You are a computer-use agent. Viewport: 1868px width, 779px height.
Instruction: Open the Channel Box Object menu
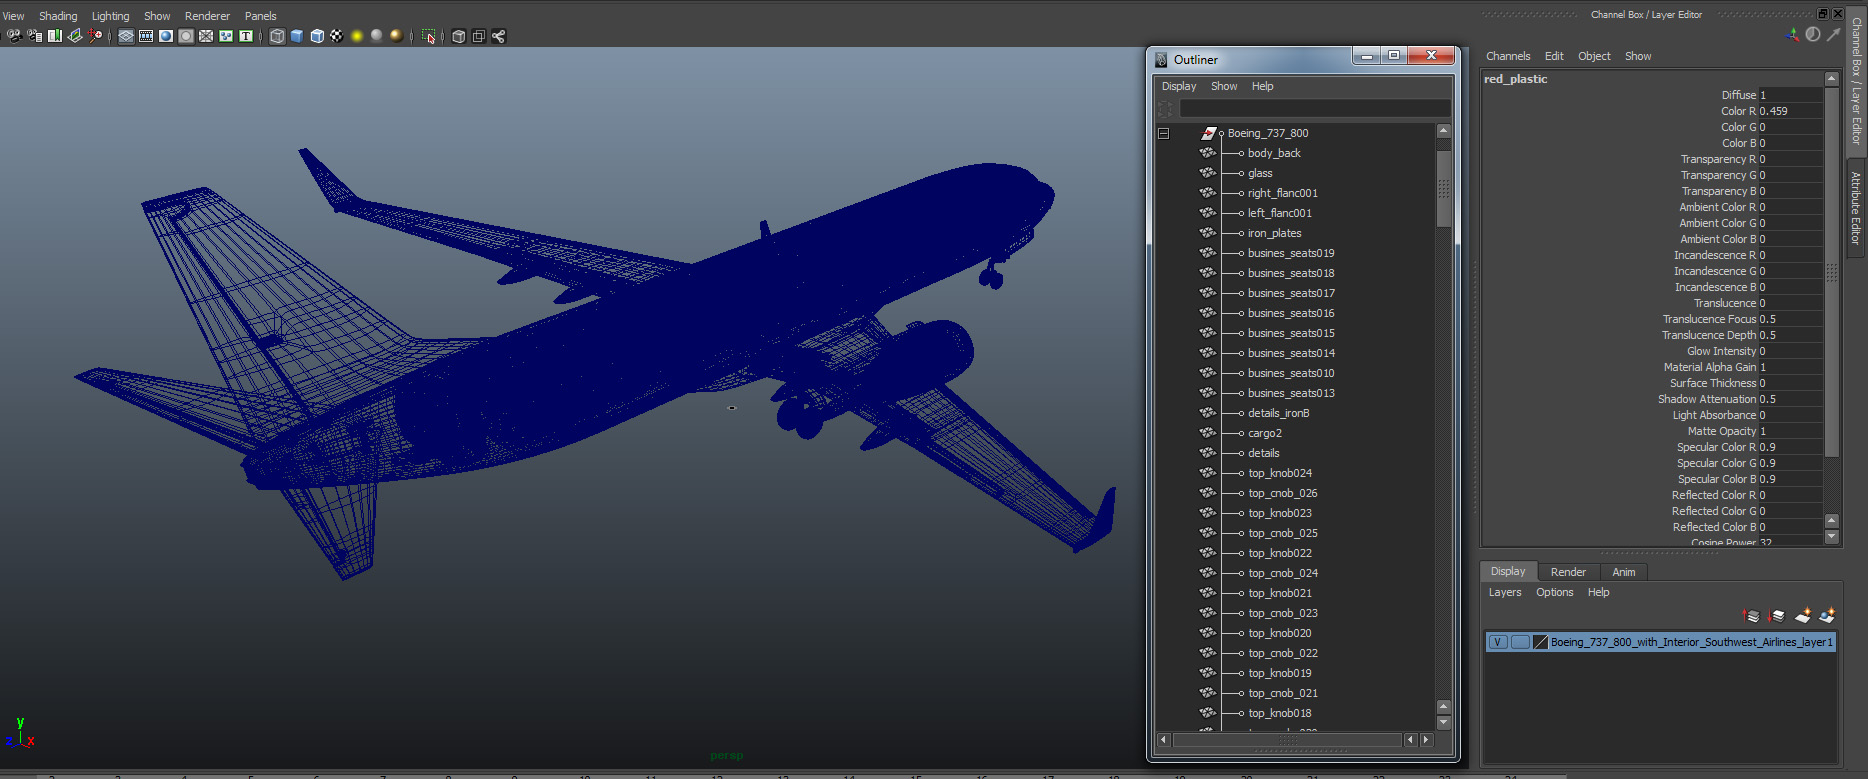tap(1594, 56)
